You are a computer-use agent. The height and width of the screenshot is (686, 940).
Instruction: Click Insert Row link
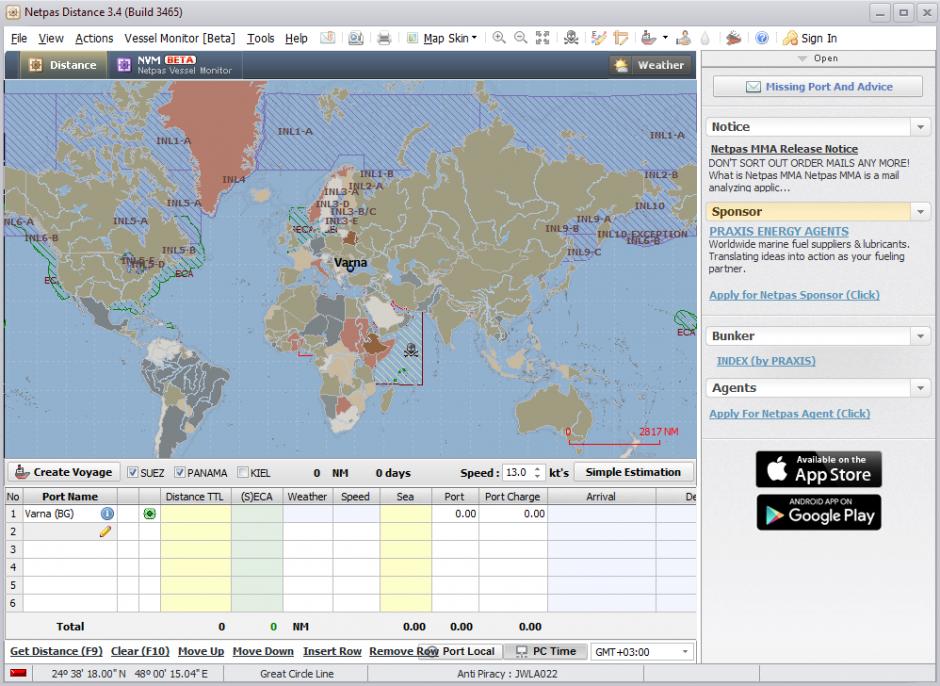pyautogui.click(x=332, y=651)
